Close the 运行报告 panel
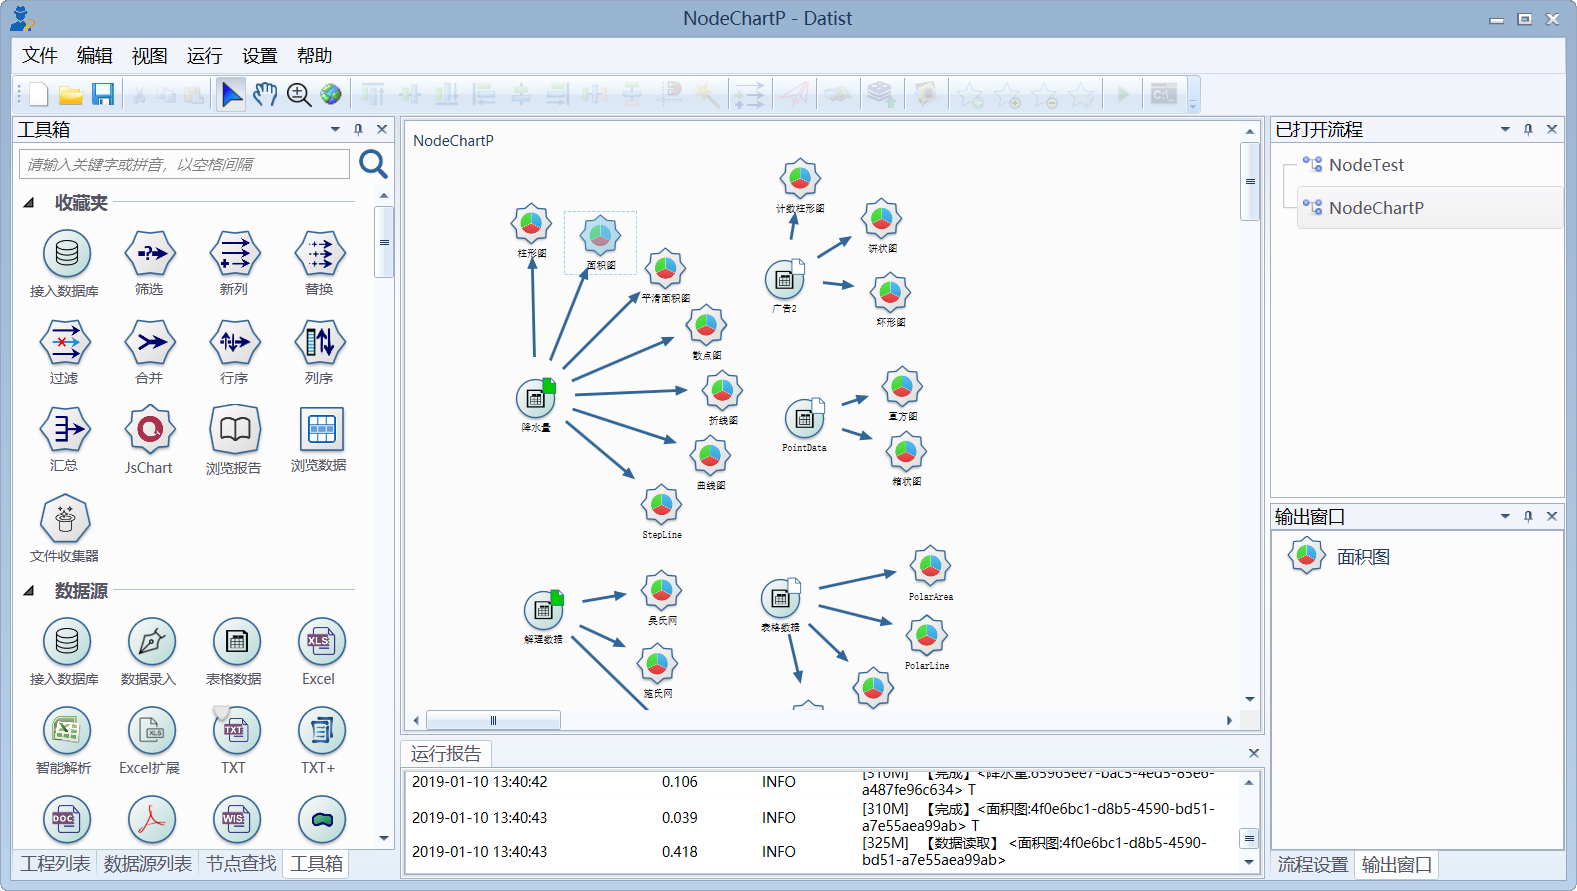Viewport: 1577px width, 891px height. coord(1254,753)
